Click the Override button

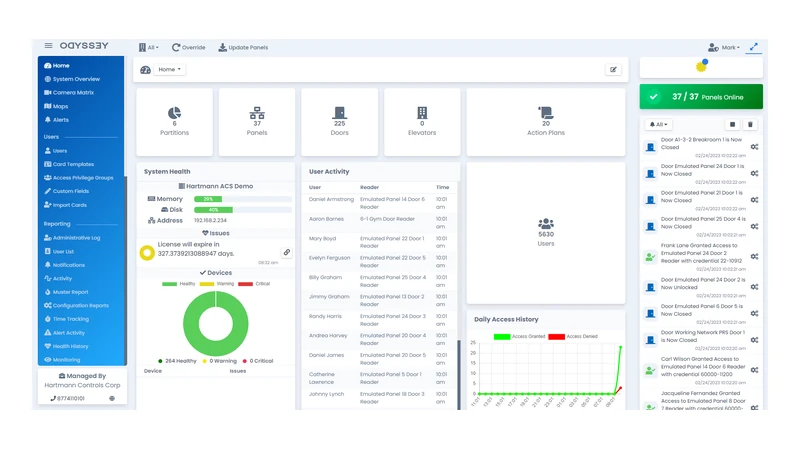188,47
